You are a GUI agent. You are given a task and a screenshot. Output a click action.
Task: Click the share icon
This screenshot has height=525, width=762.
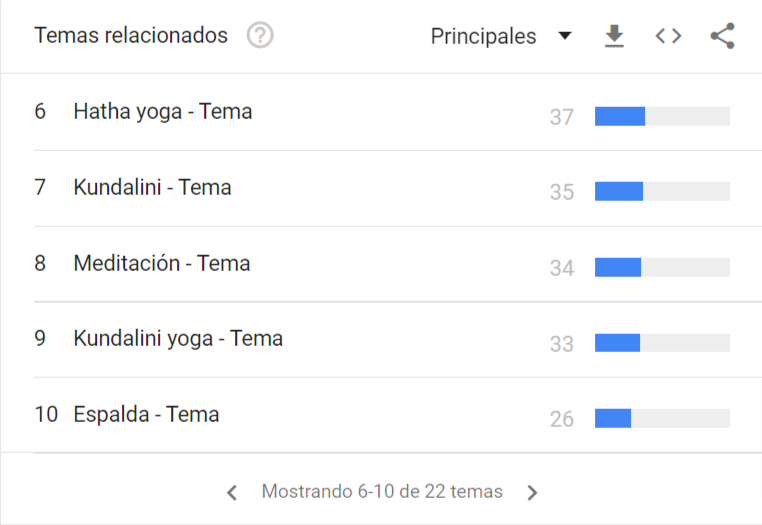[723, 36]
